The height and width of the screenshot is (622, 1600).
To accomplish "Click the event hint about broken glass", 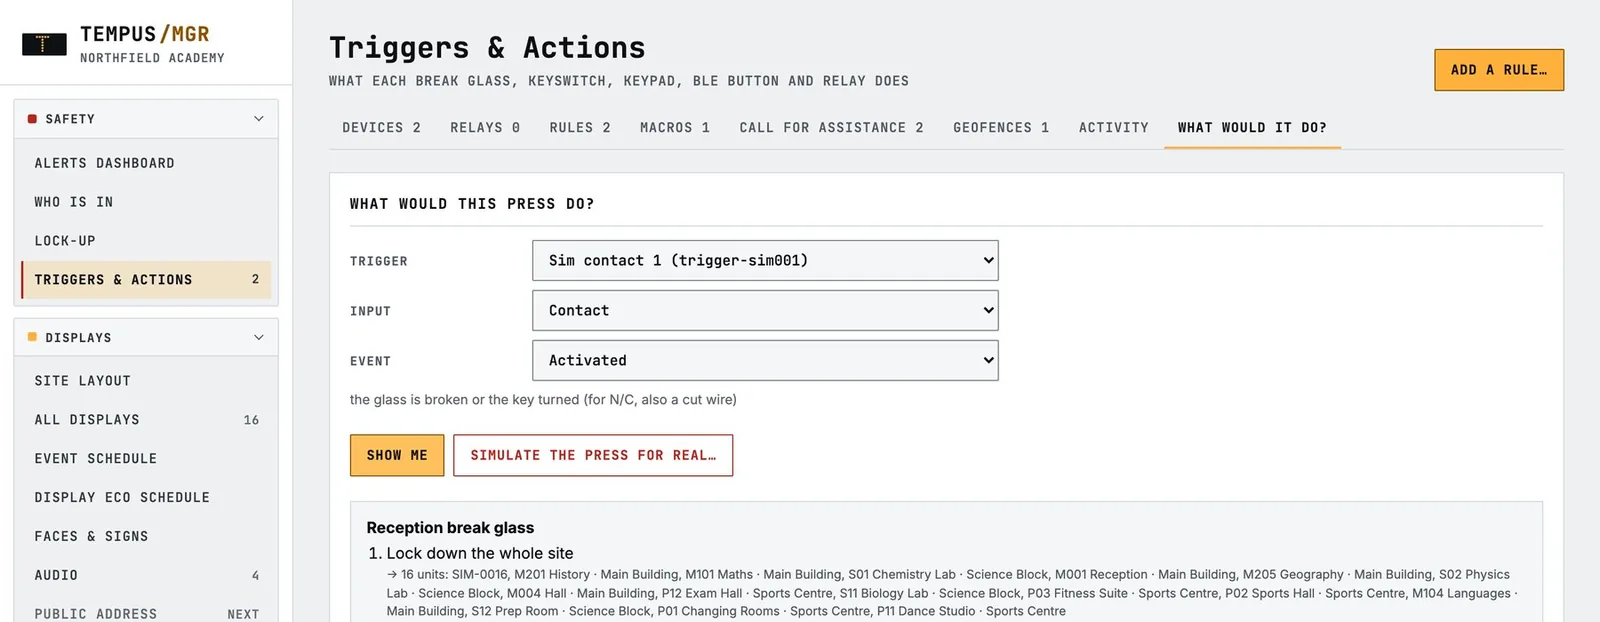I will click(x=543, y=400).
